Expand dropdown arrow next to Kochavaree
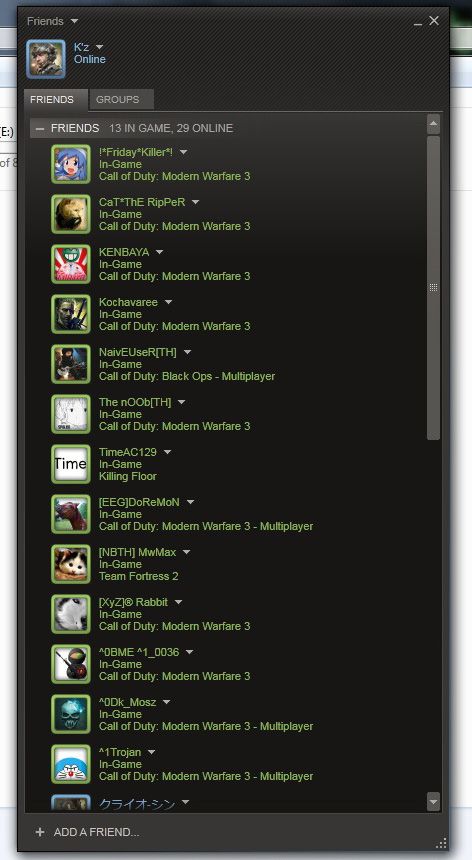This screenshot has width=472, height=860. tap(168, 302)
